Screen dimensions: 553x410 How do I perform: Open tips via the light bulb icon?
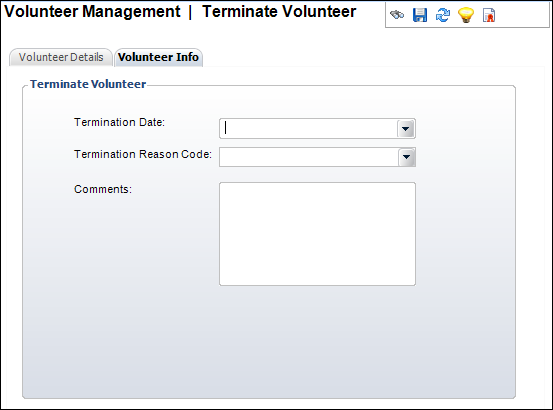(466, 15)
